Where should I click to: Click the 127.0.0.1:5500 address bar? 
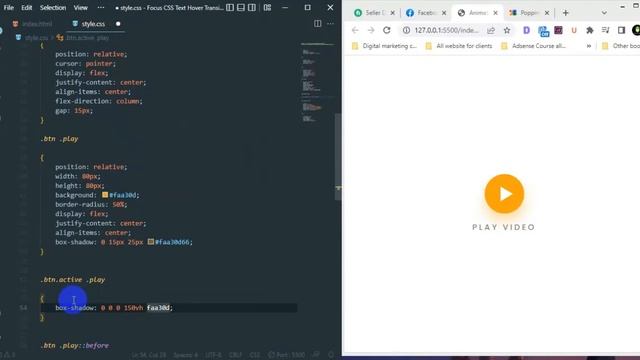click(x=447, y=30)
